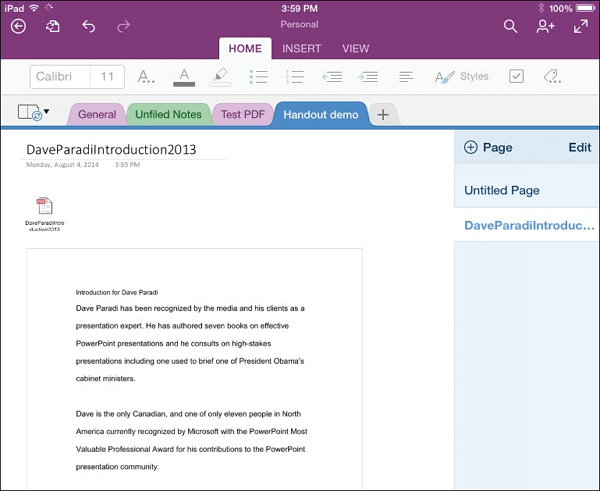Tap the back arrow button
This screenshot has height=491, width=600.
click(x=18, y=27)
